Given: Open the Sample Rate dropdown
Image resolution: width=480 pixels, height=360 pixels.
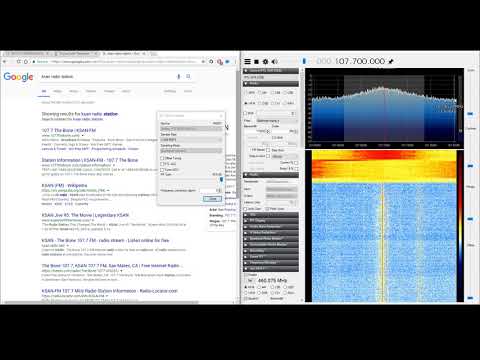Looking at the screenshot, I should click(191, 140).
